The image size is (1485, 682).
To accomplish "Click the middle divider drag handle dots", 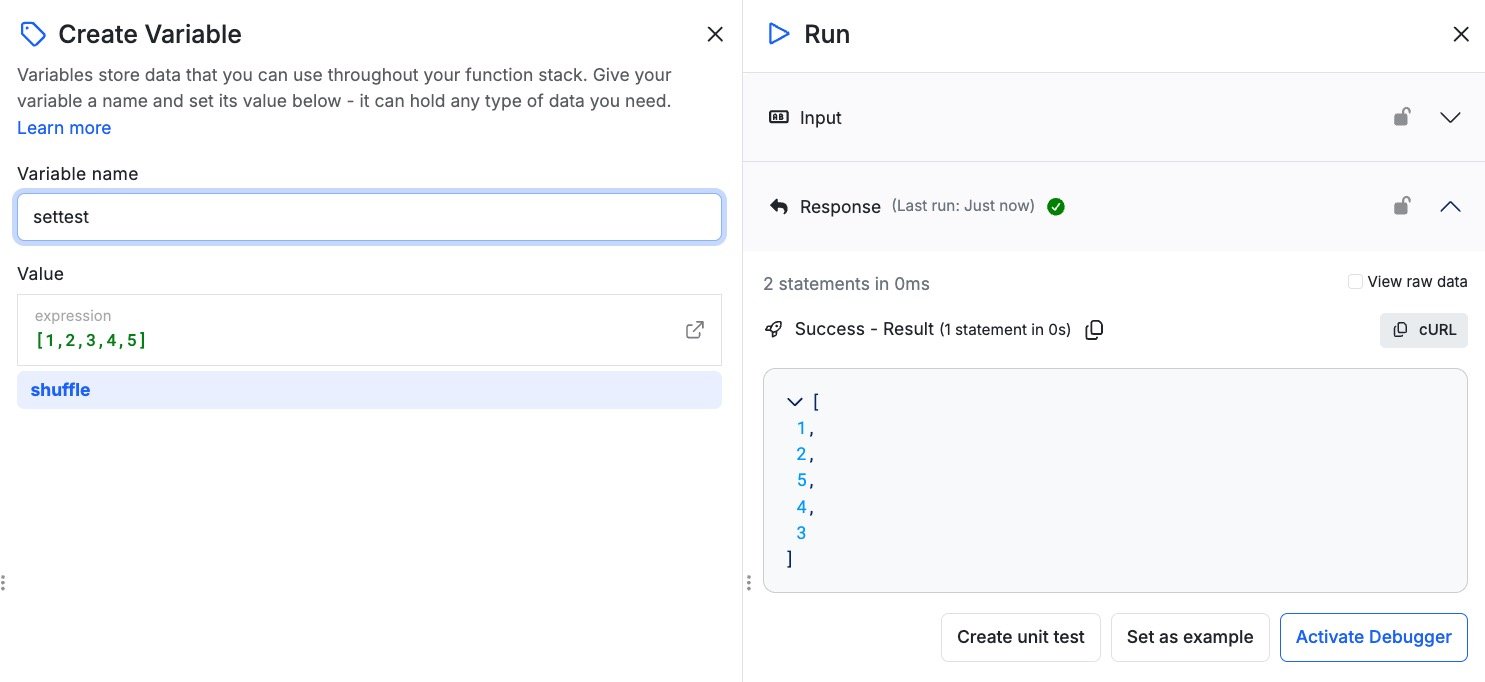I will (748, 582).
